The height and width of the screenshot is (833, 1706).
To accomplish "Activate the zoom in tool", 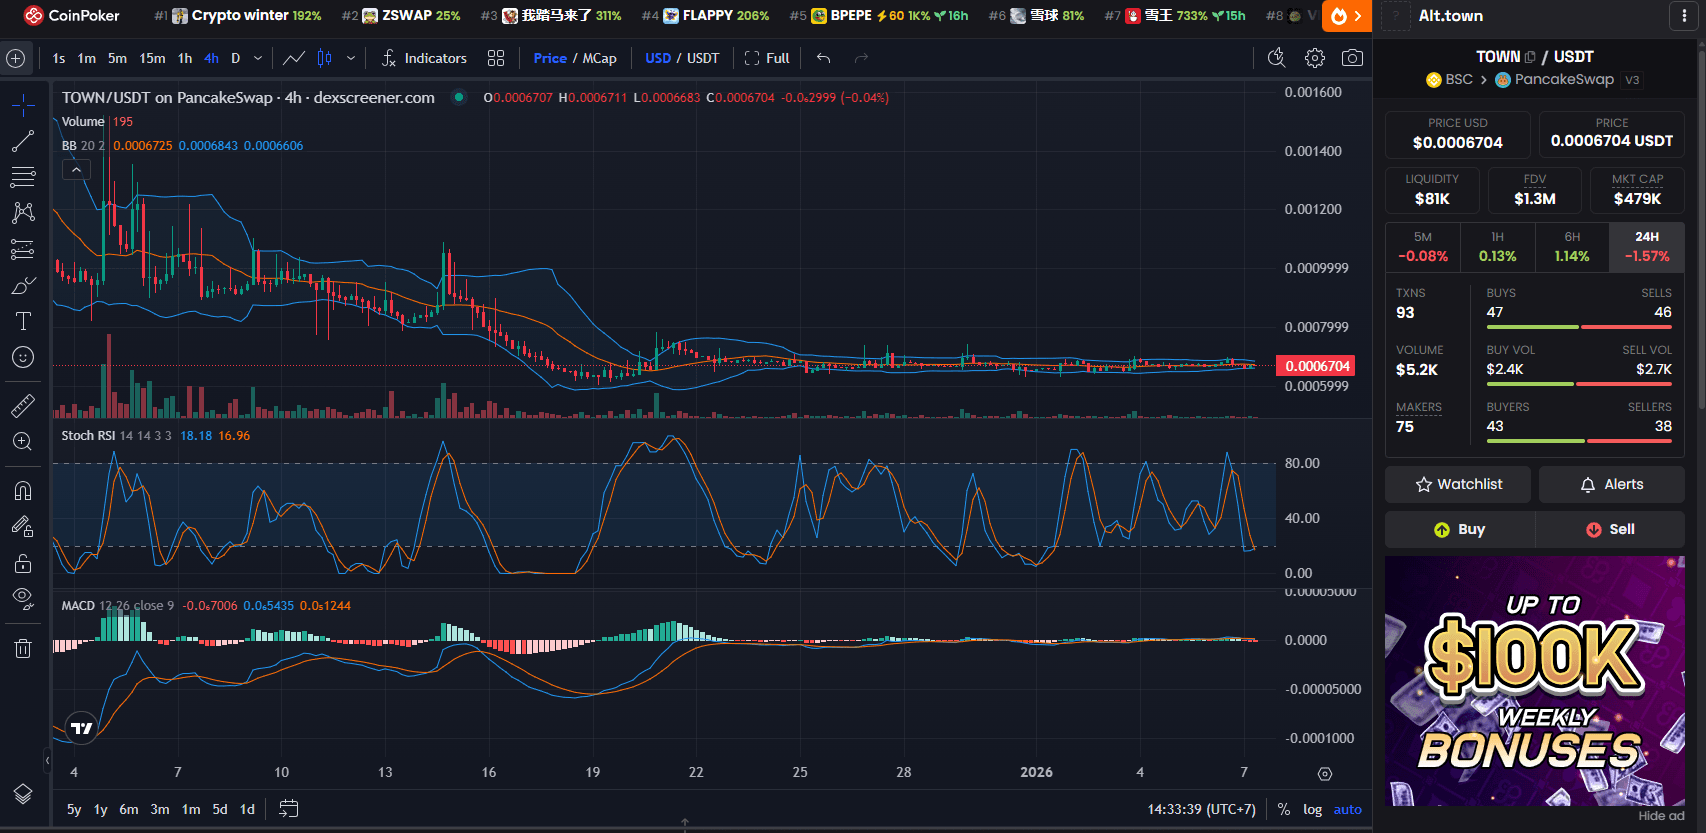I will 23,441.
